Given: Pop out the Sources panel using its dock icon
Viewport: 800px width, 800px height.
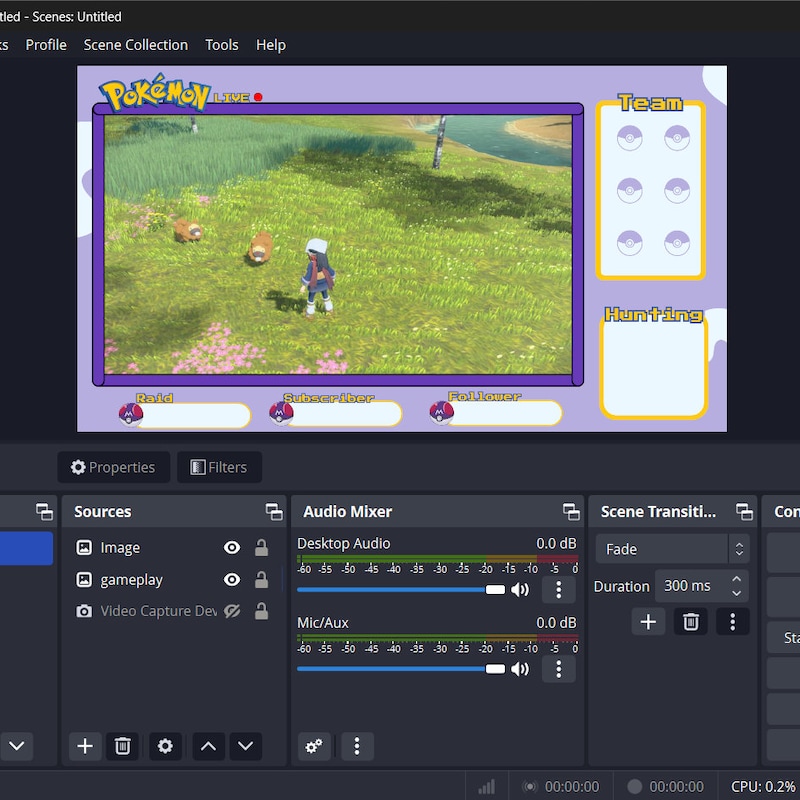Looking at the screenshot, I should point(274,511).
